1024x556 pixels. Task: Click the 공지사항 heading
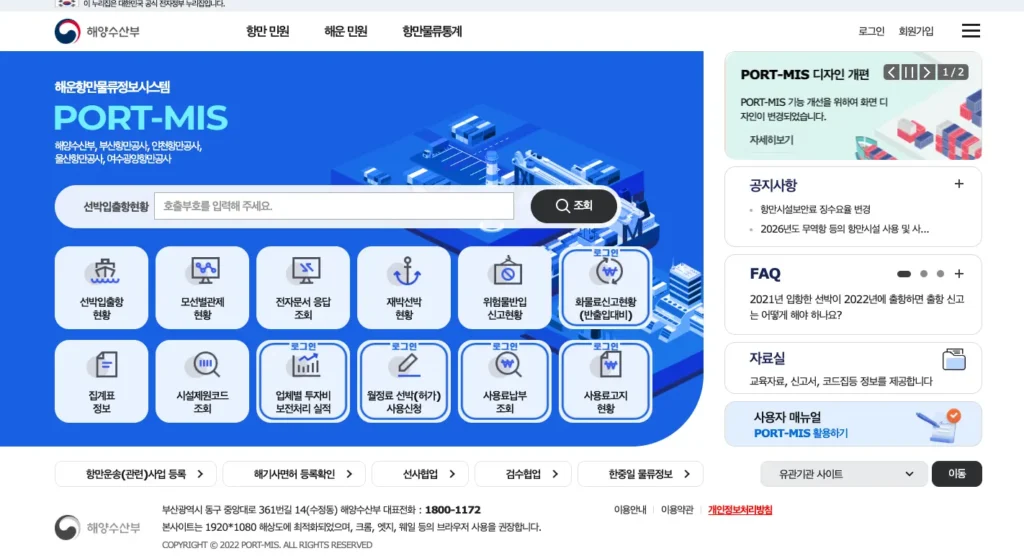point(773,186)
